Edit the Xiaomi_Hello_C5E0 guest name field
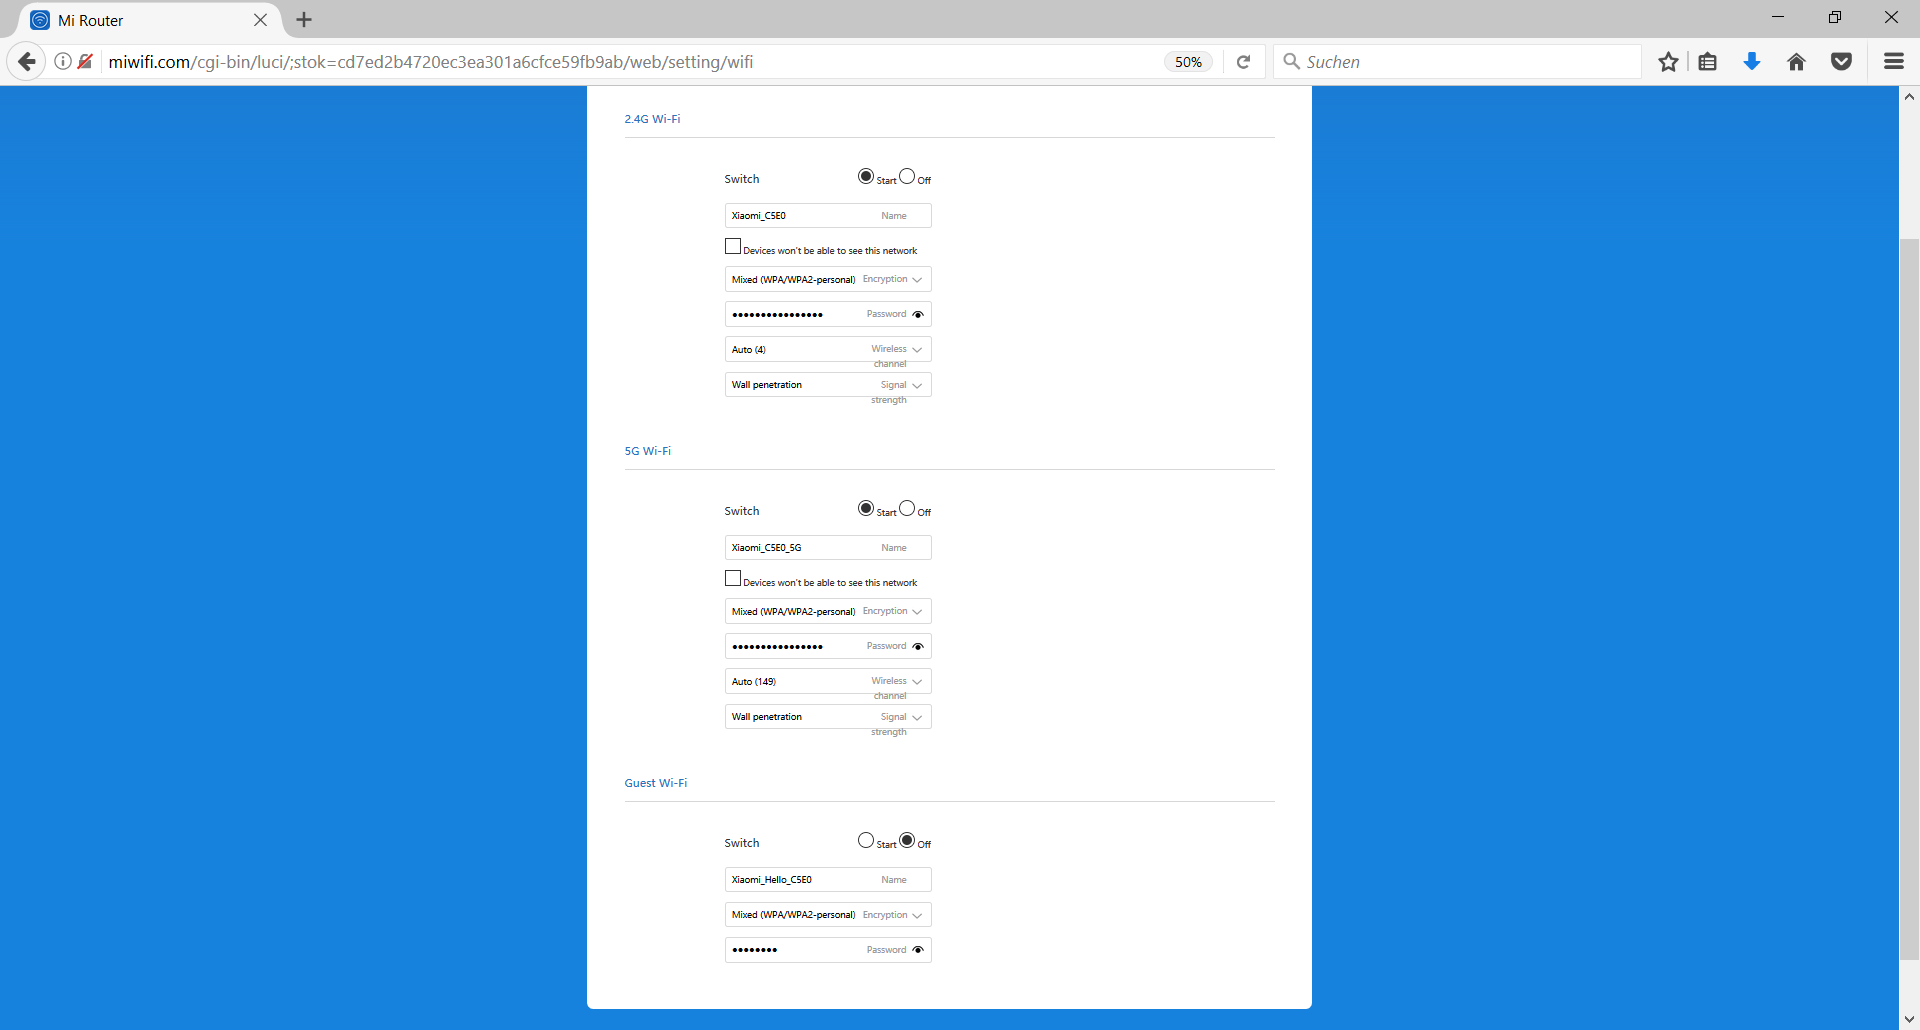 (828, 880)
